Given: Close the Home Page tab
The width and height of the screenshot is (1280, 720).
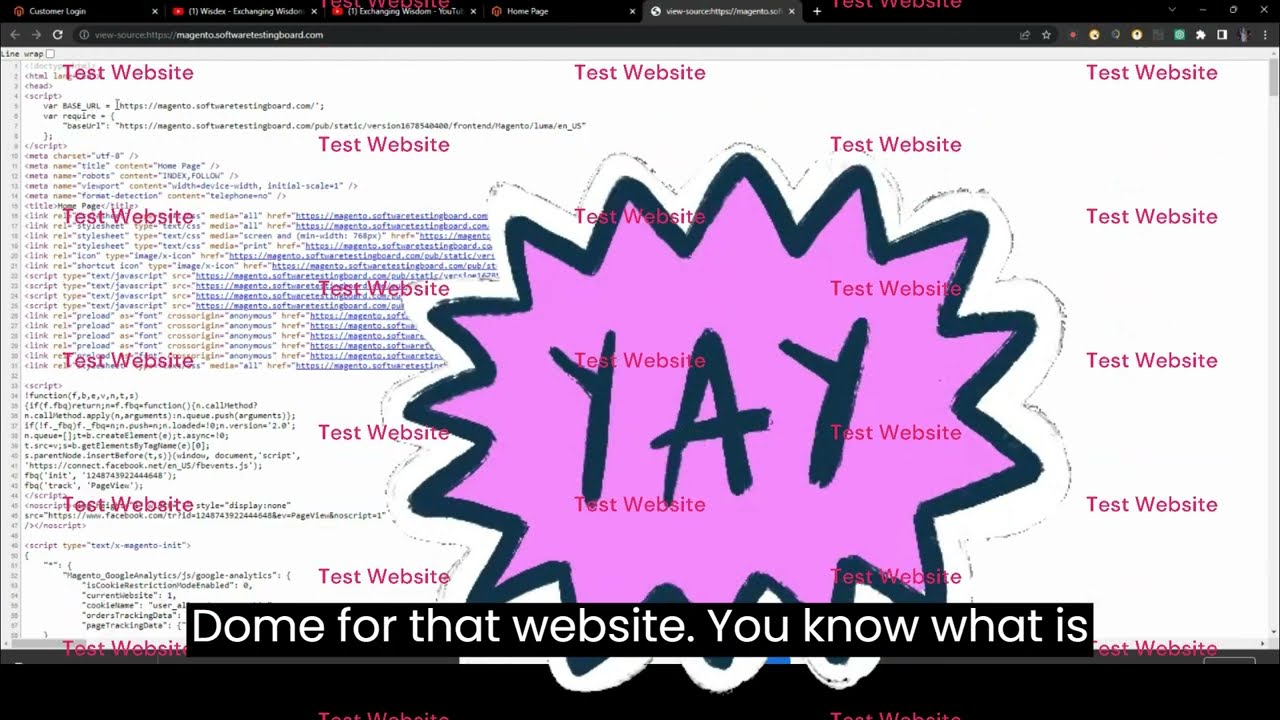Looking at the screenshot, I should pos(633,11).
